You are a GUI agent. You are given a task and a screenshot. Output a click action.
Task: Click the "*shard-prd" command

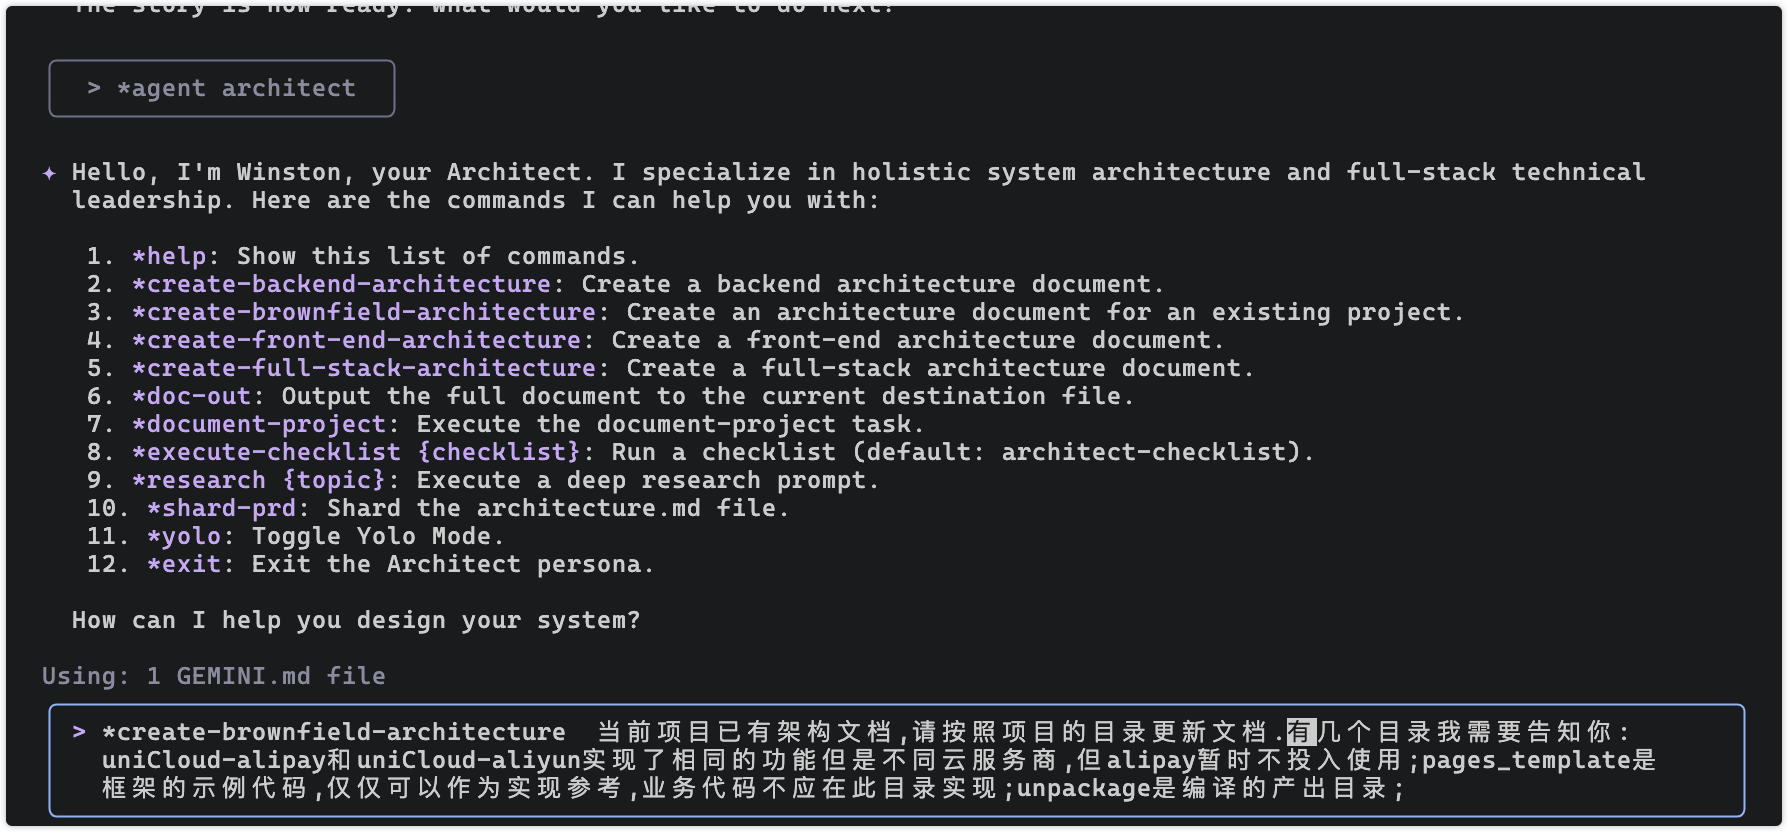pos(221,509)
